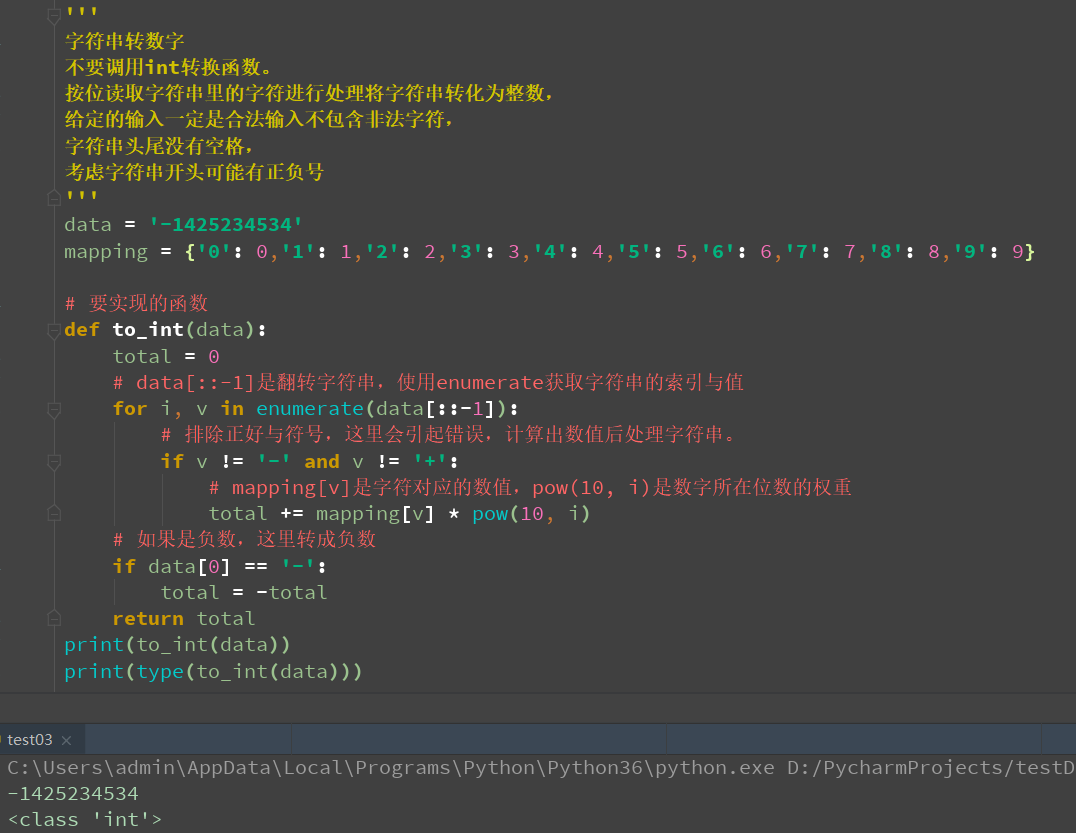Click the return keyword in to_int

[148, 619]
